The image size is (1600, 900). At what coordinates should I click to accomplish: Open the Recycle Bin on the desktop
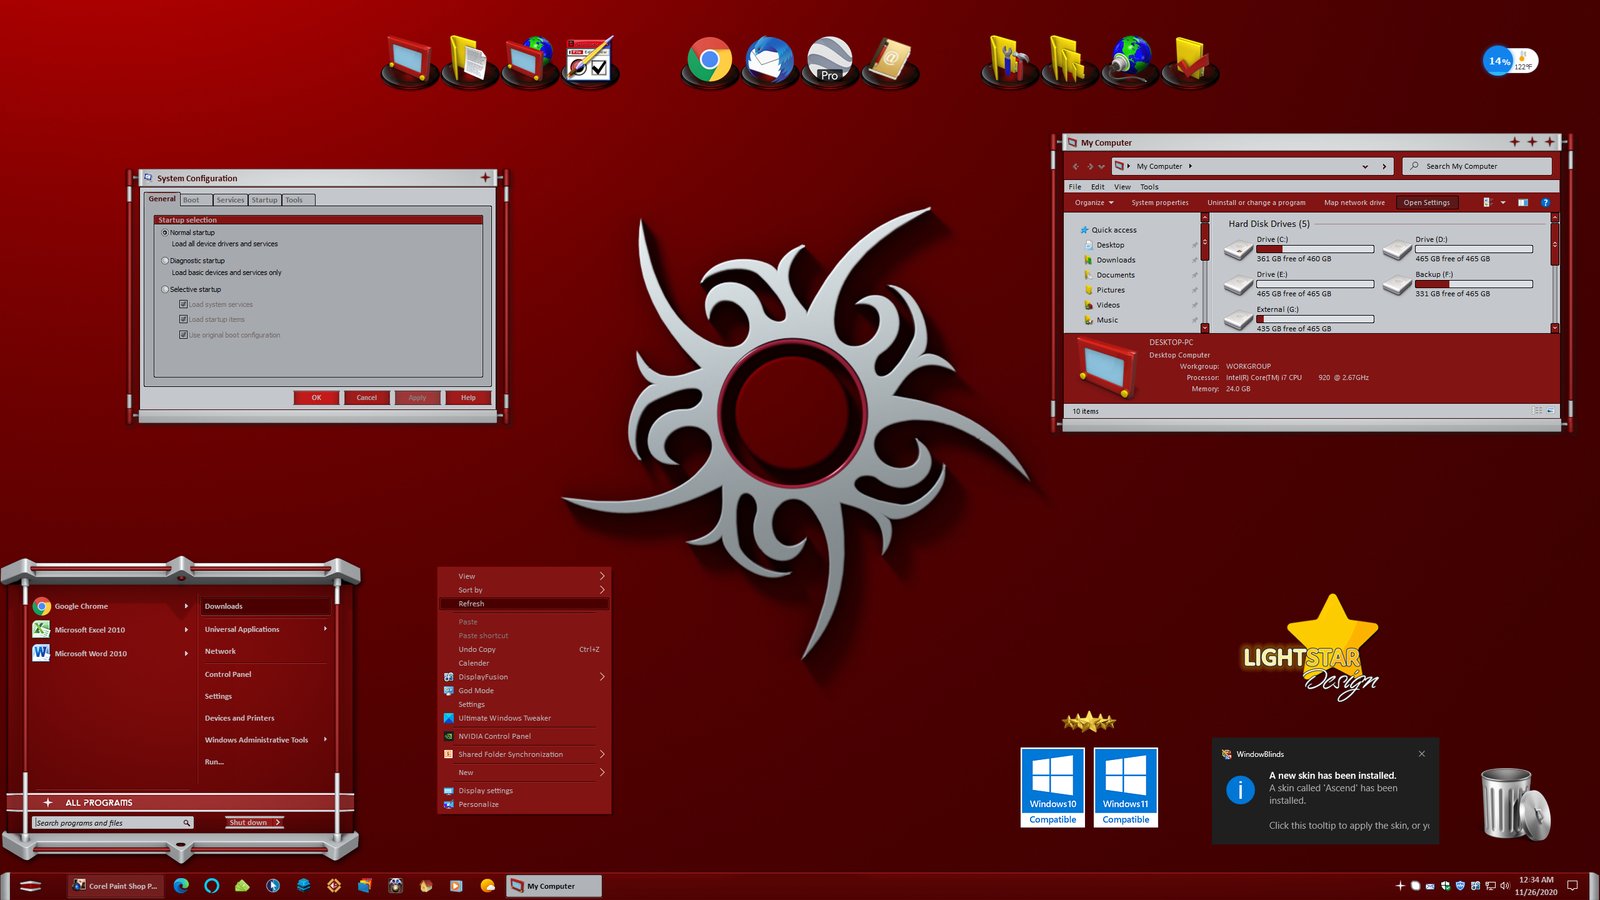coord(1515,804)
